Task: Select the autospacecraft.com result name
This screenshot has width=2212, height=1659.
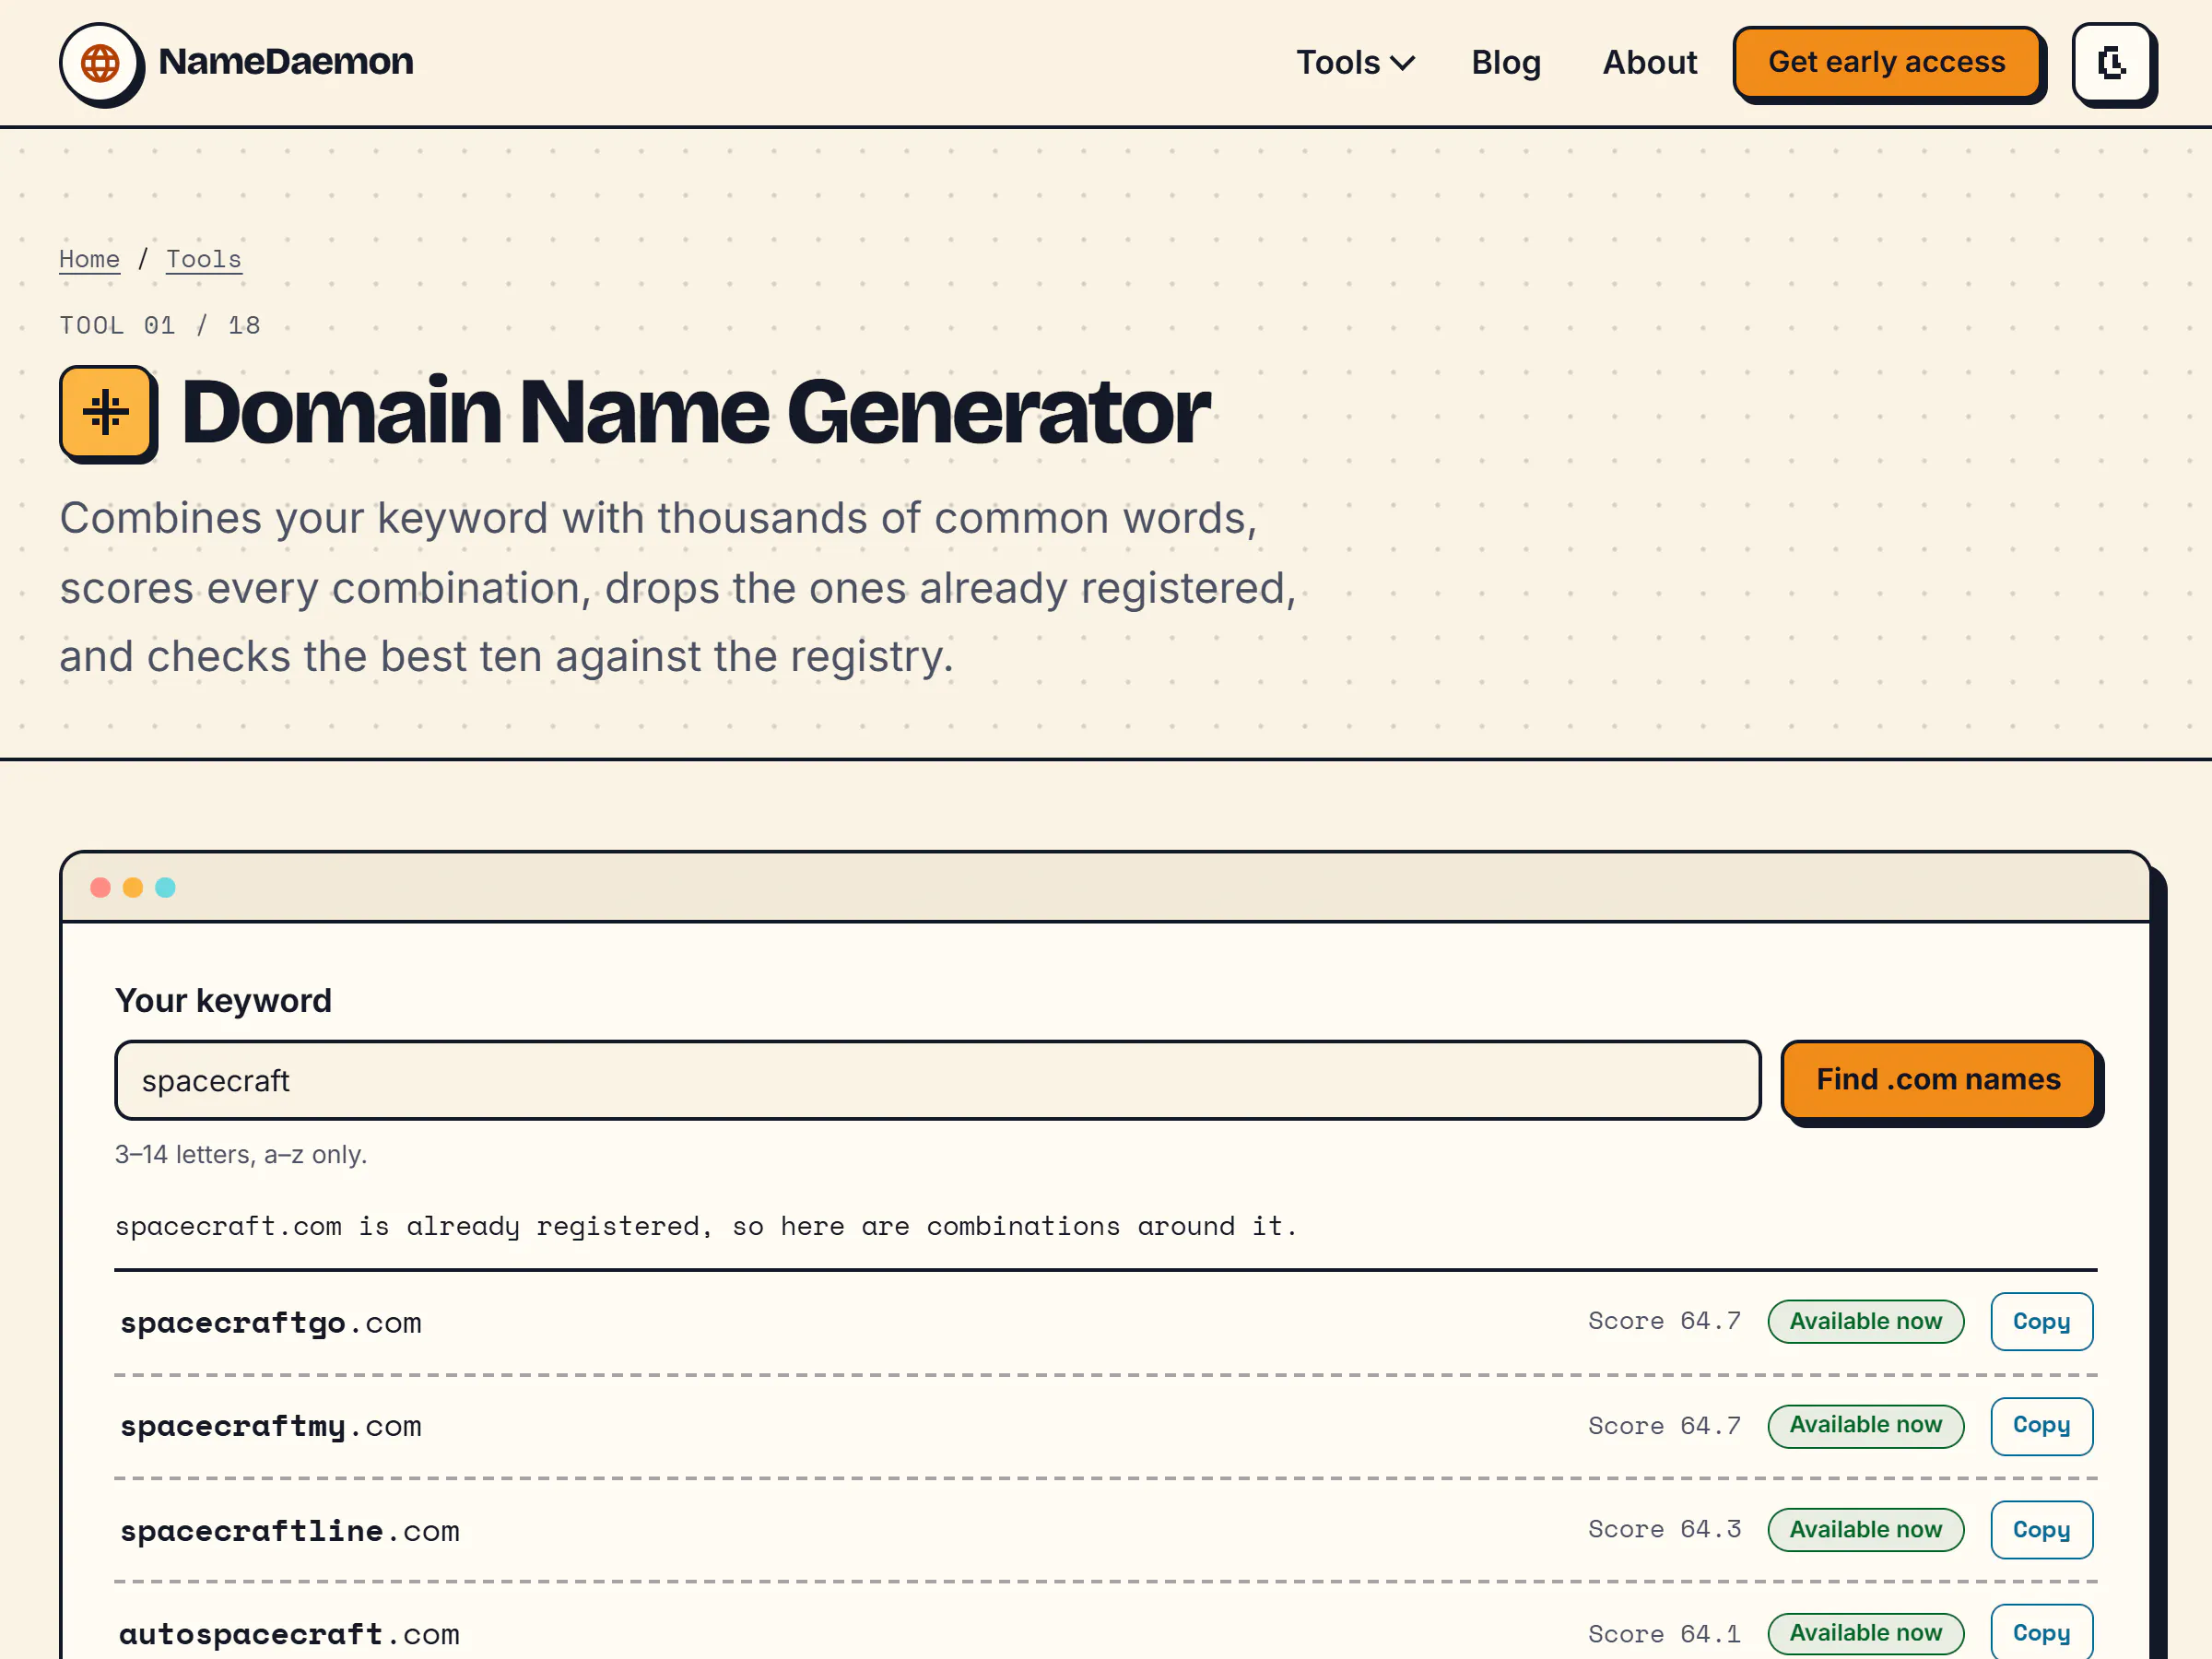Action: [x=290, y=1634]
